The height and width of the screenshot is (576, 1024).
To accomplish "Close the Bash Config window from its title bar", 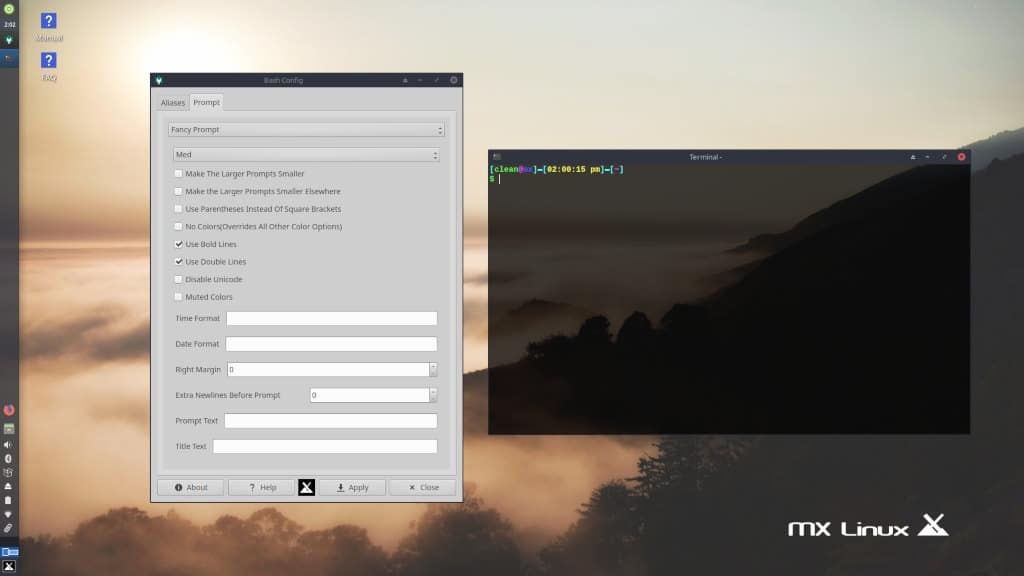I will (x=454, y=80).
